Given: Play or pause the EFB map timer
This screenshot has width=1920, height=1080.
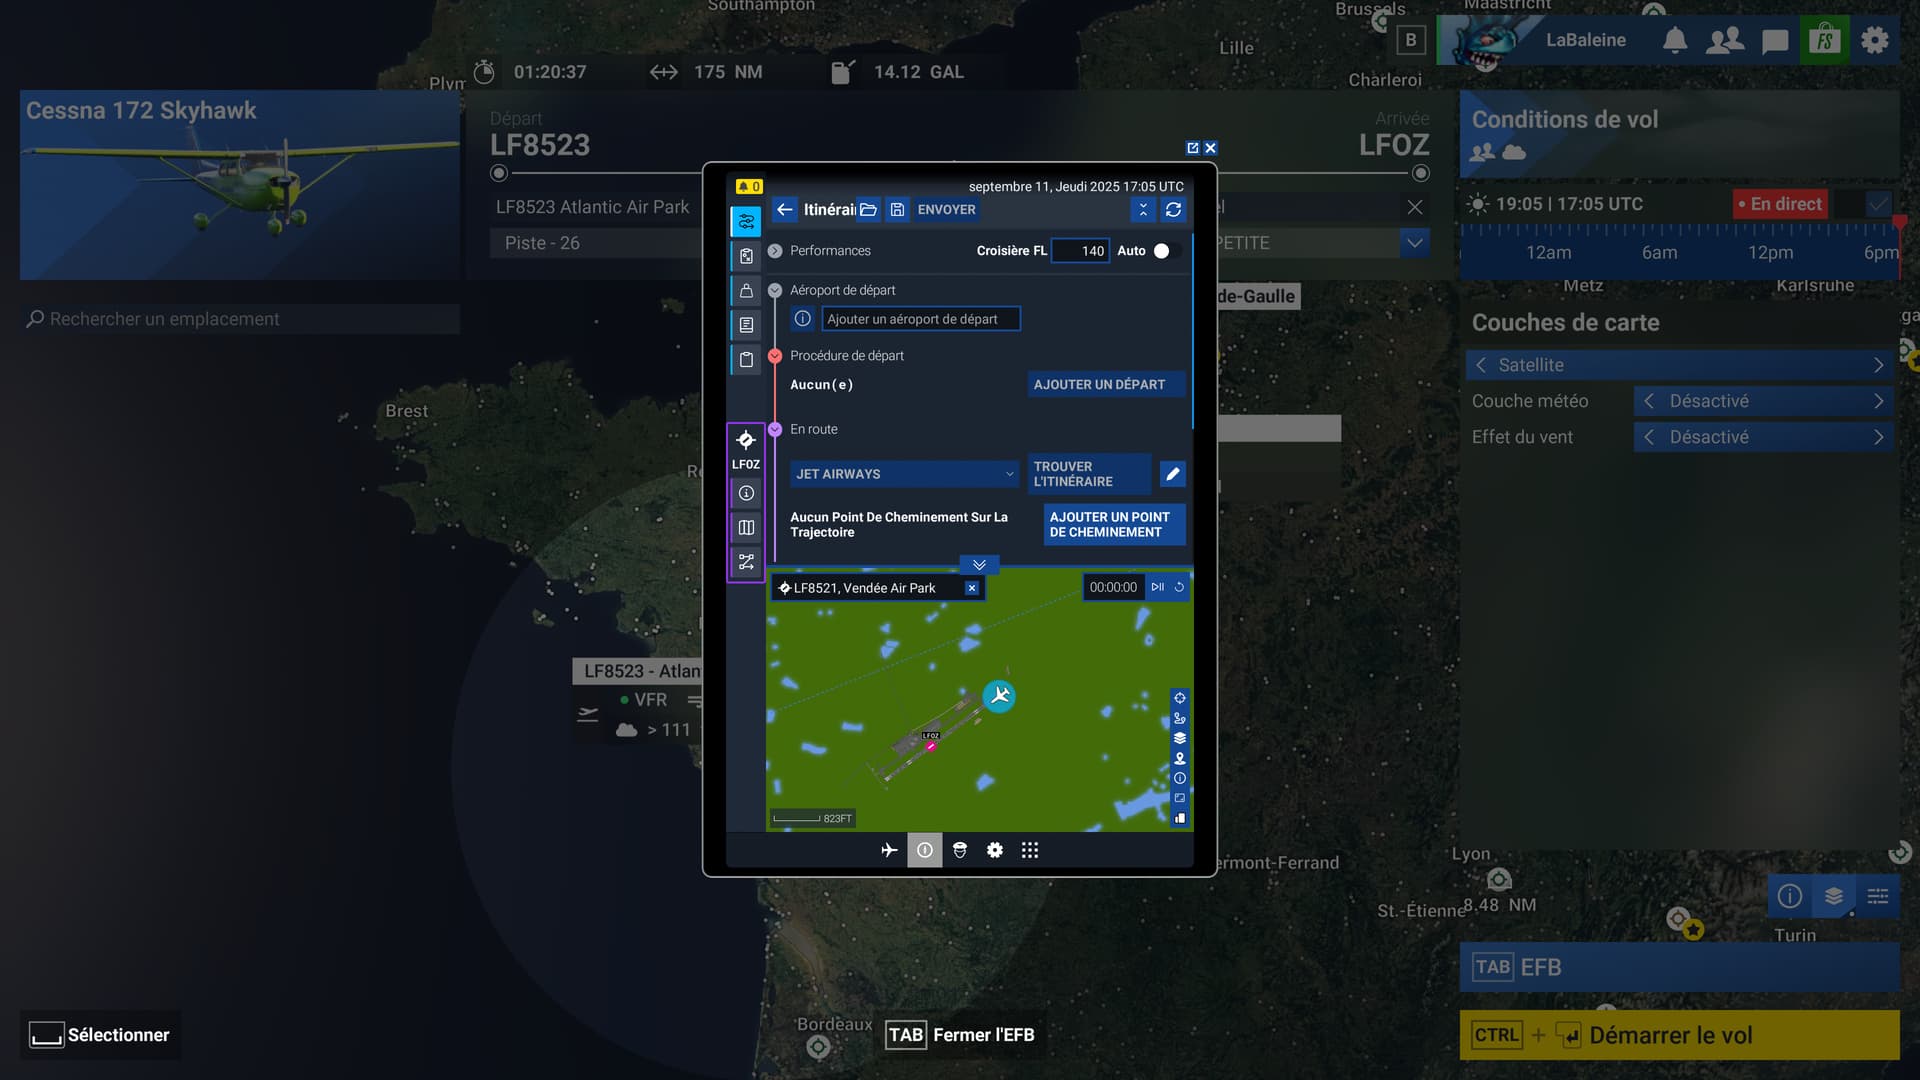Looking at the screenshot, I should click(1158, 588).
